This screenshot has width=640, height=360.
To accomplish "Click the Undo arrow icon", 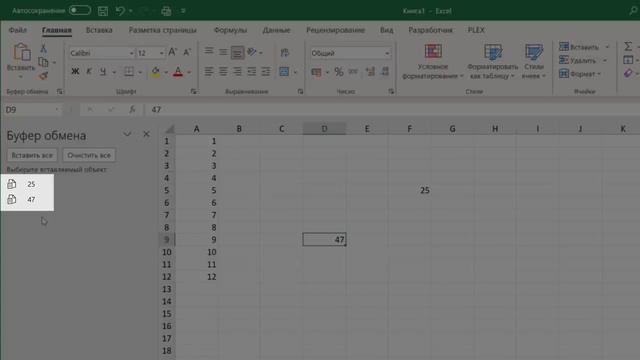I will (x=120, y=11).
